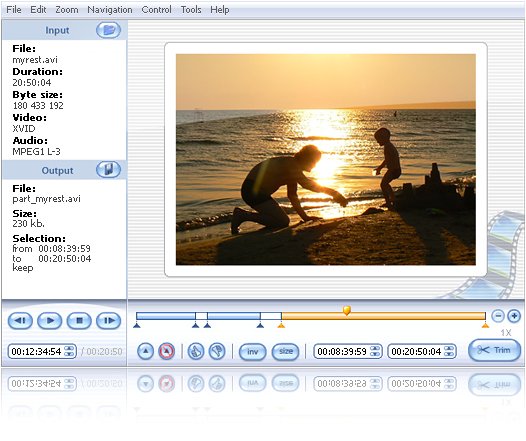526x441 pixels.
Task: Open an input file with folder icon
Action: pyautogui.click(x=108, y=30)
